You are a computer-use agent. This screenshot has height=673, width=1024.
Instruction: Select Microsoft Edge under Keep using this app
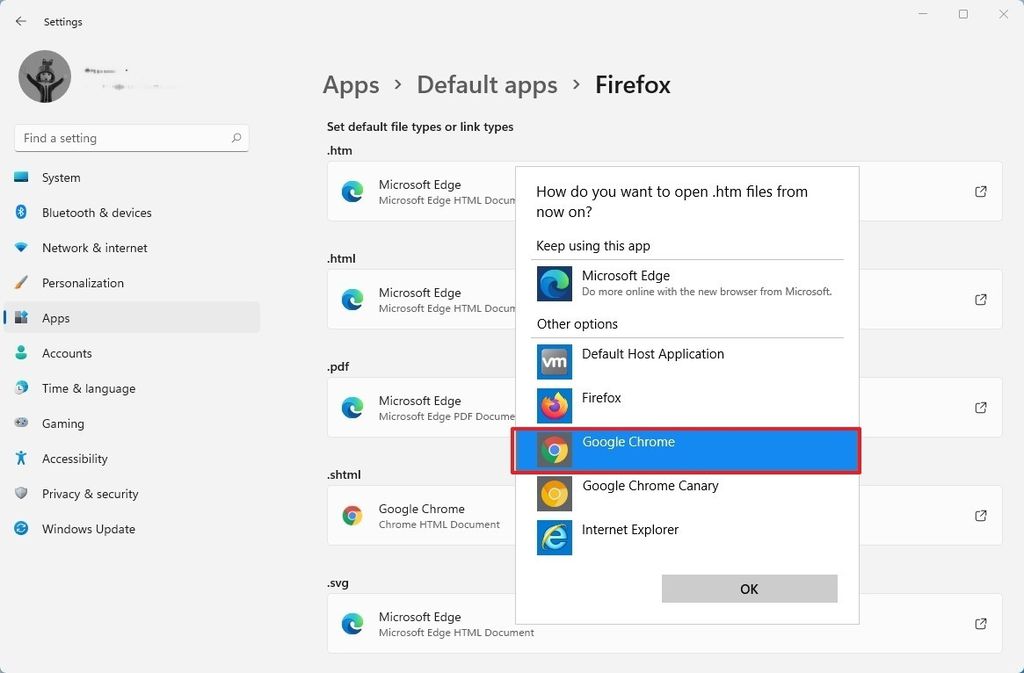click(x=625, y=283)
